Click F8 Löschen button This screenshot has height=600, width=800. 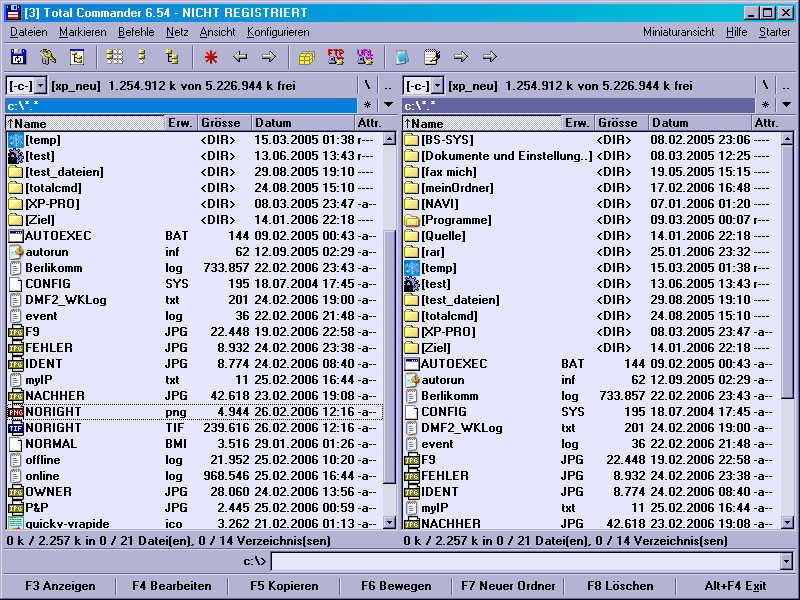point(620,586)
